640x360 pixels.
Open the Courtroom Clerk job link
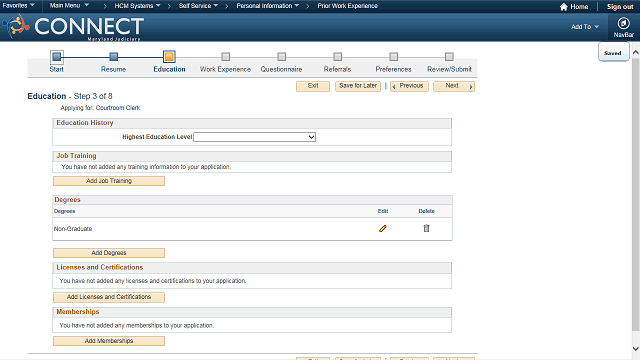(x=118, y=108)
